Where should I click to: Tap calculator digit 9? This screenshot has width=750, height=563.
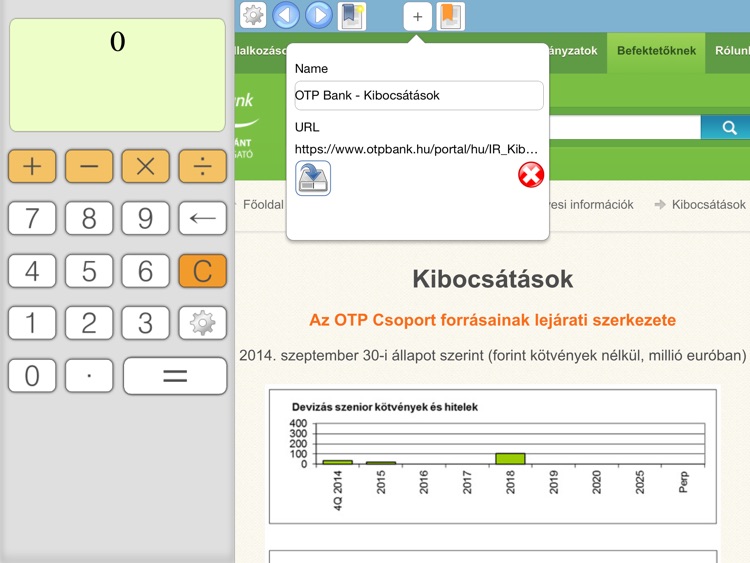pyautogui.click(x=145, y=218)
